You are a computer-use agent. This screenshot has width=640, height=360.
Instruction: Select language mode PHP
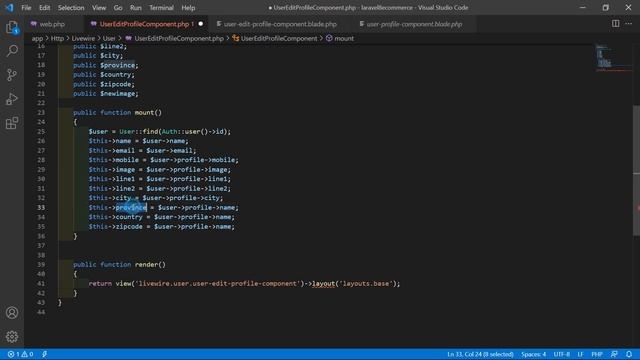[x=597, y=354]
